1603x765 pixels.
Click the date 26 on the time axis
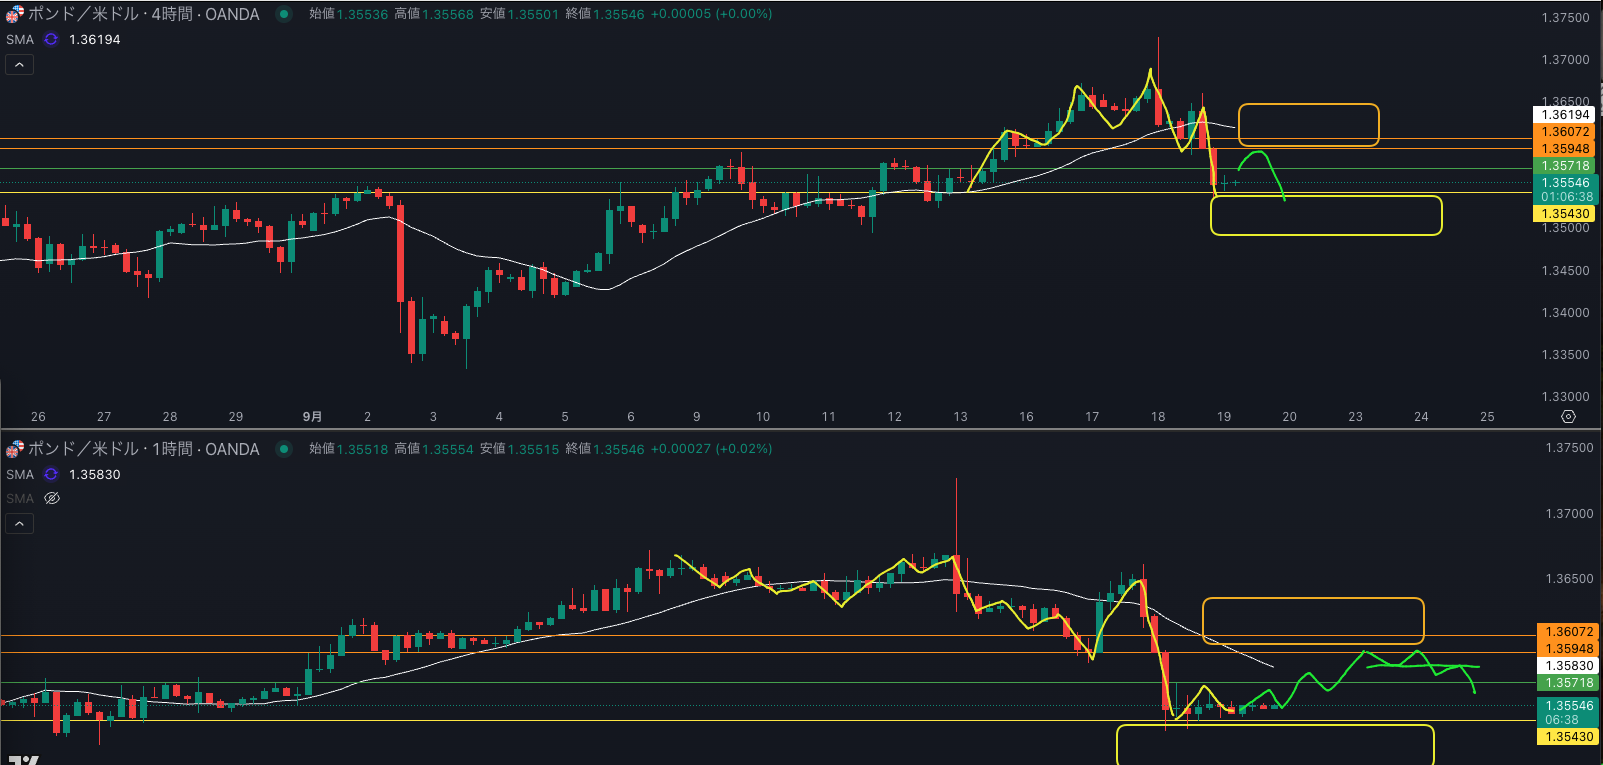tap(38, 417)
